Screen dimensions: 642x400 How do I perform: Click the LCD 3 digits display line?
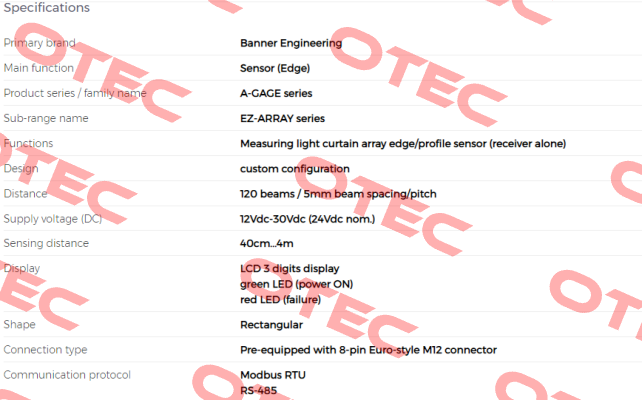pos(289,269)
